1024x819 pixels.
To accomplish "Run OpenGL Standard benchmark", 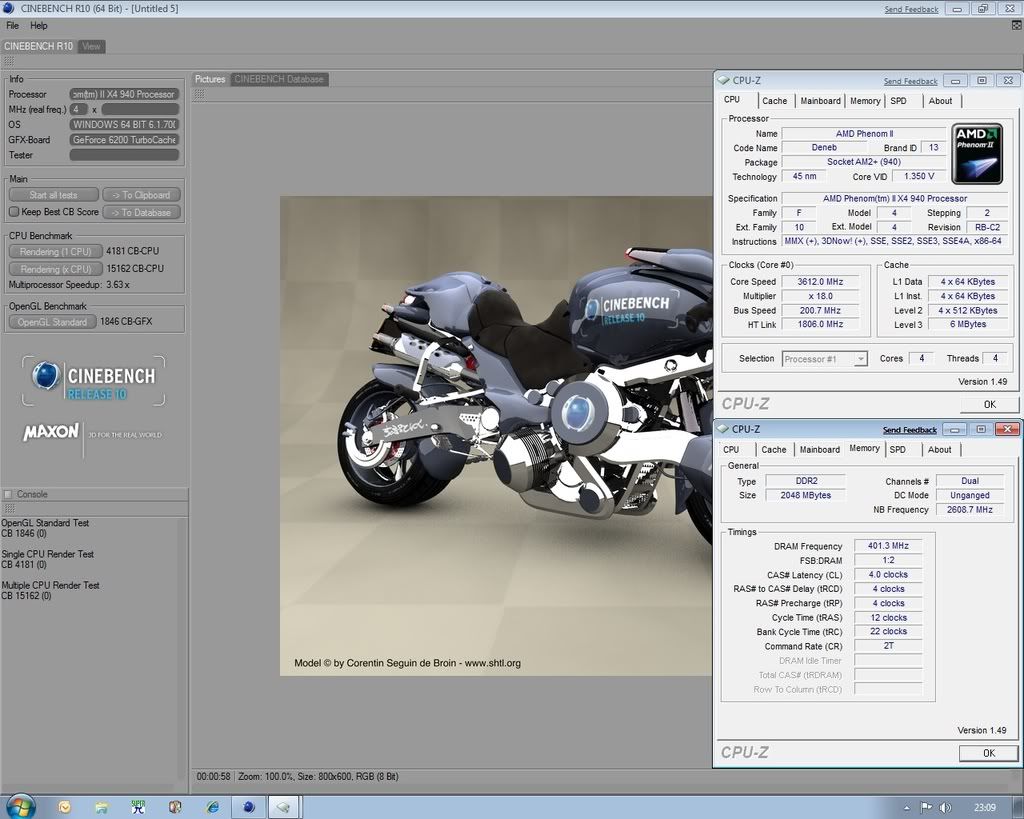I will [x=52, y=322].
